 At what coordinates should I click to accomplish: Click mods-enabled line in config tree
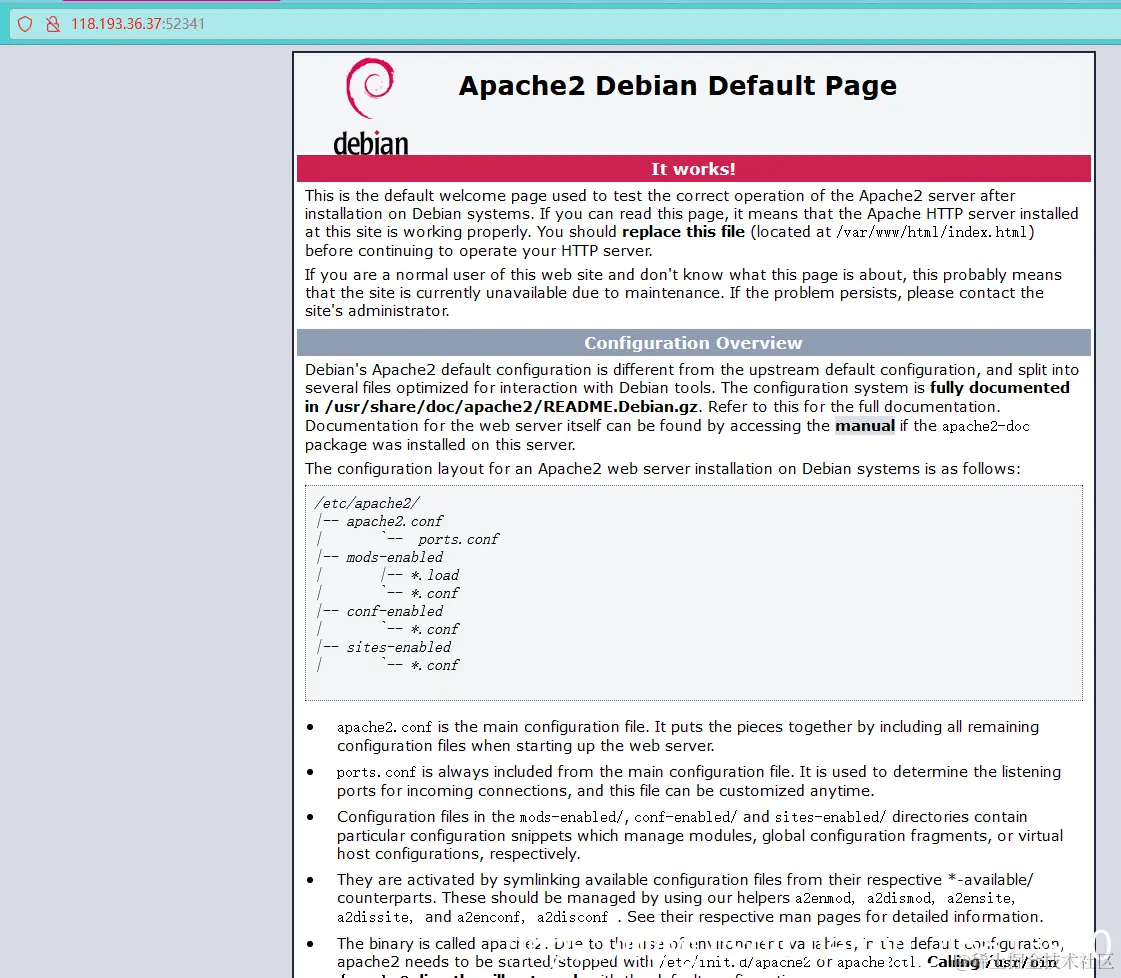395,557
